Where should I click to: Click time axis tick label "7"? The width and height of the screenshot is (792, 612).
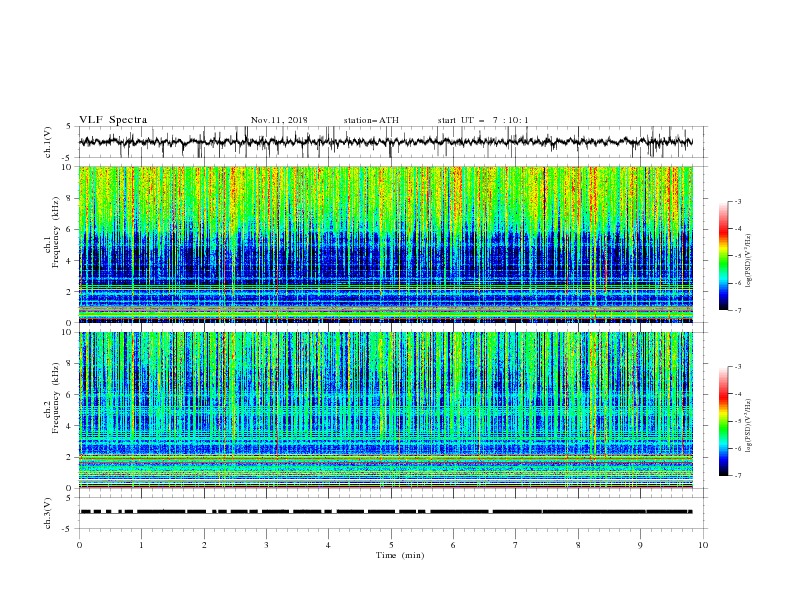[516, 545]
